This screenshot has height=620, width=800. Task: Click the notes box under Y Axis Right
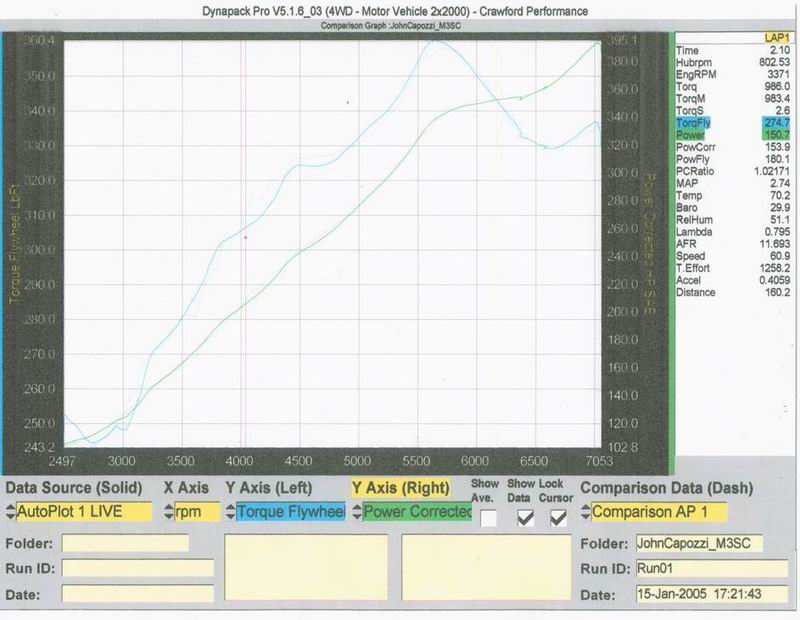(x=486, y=567)
